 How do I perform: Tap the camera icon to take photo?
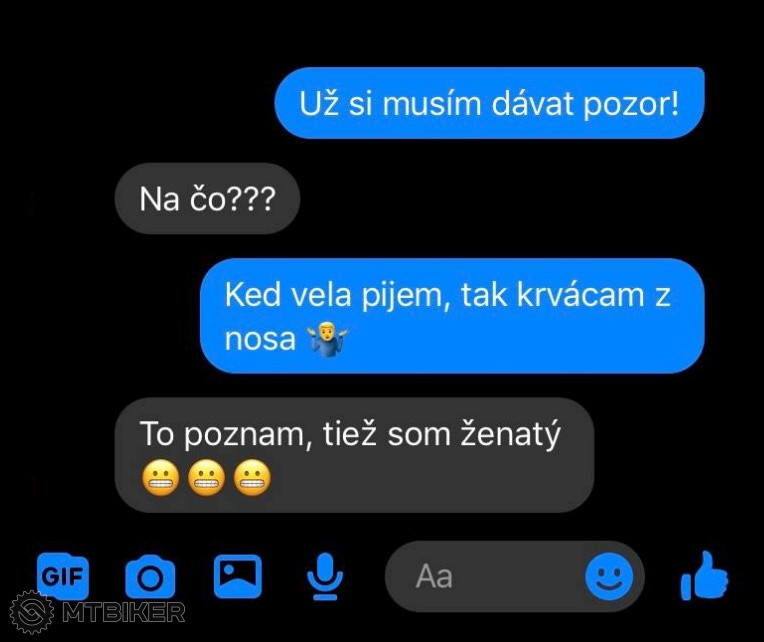(150, 577)
